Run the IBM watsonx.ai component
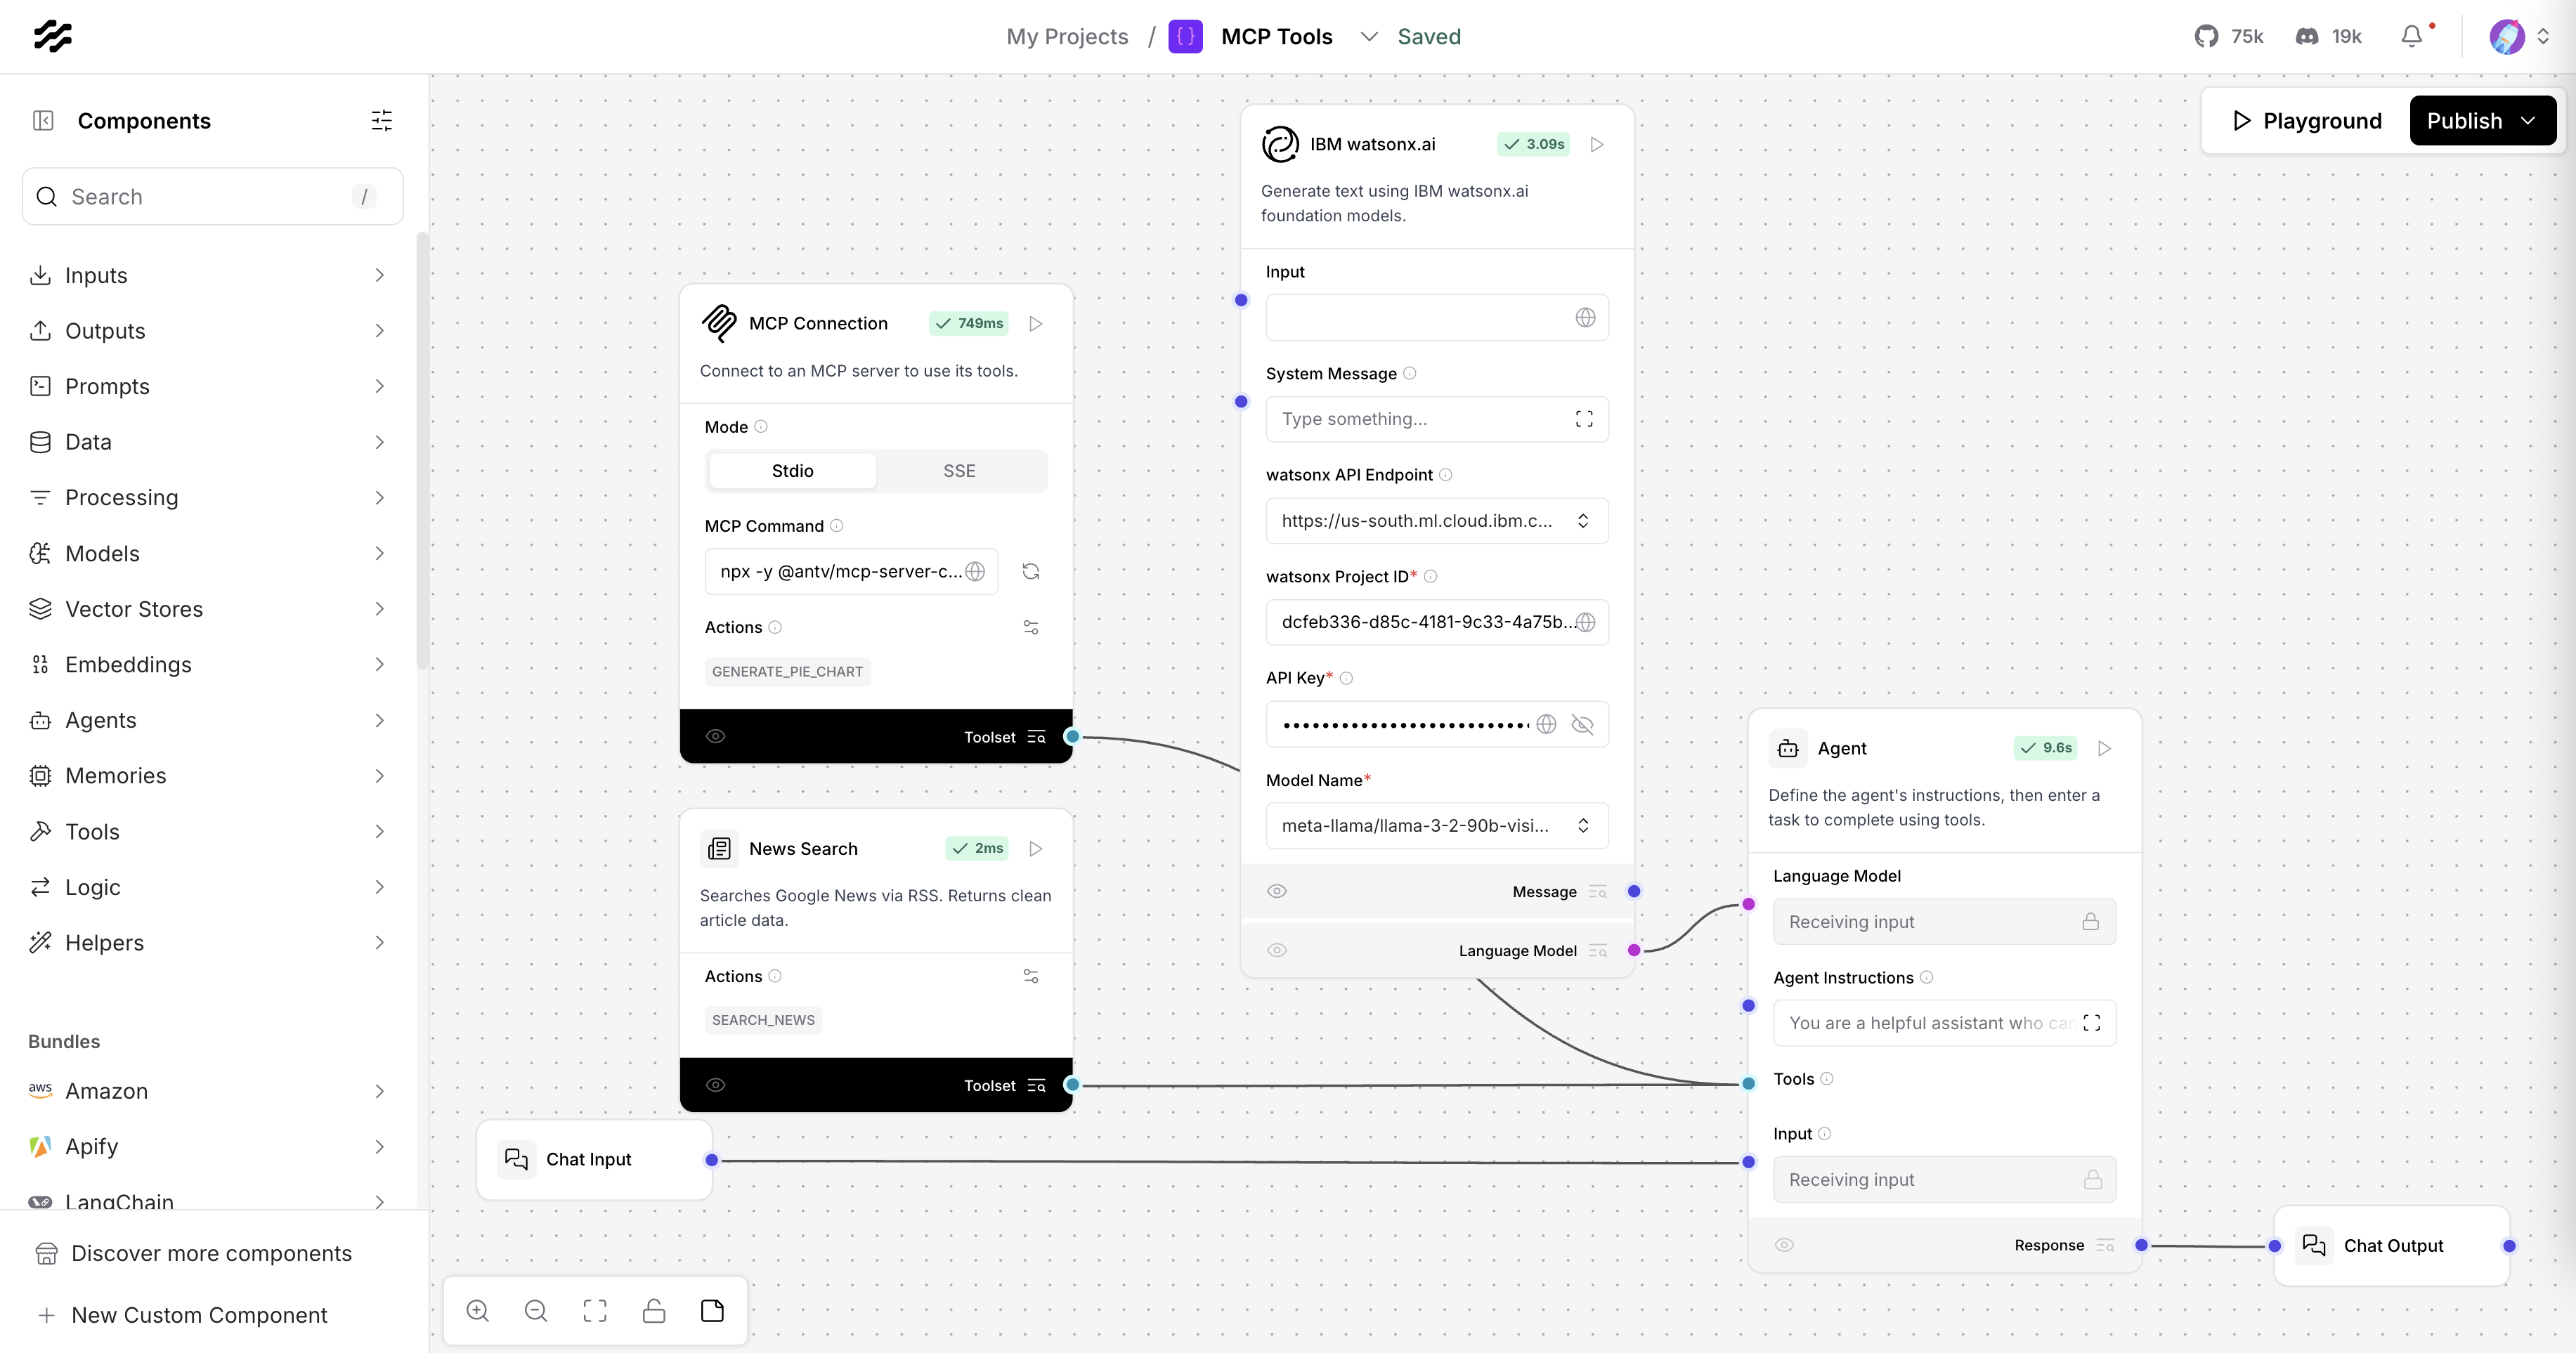 point(1597,144)
